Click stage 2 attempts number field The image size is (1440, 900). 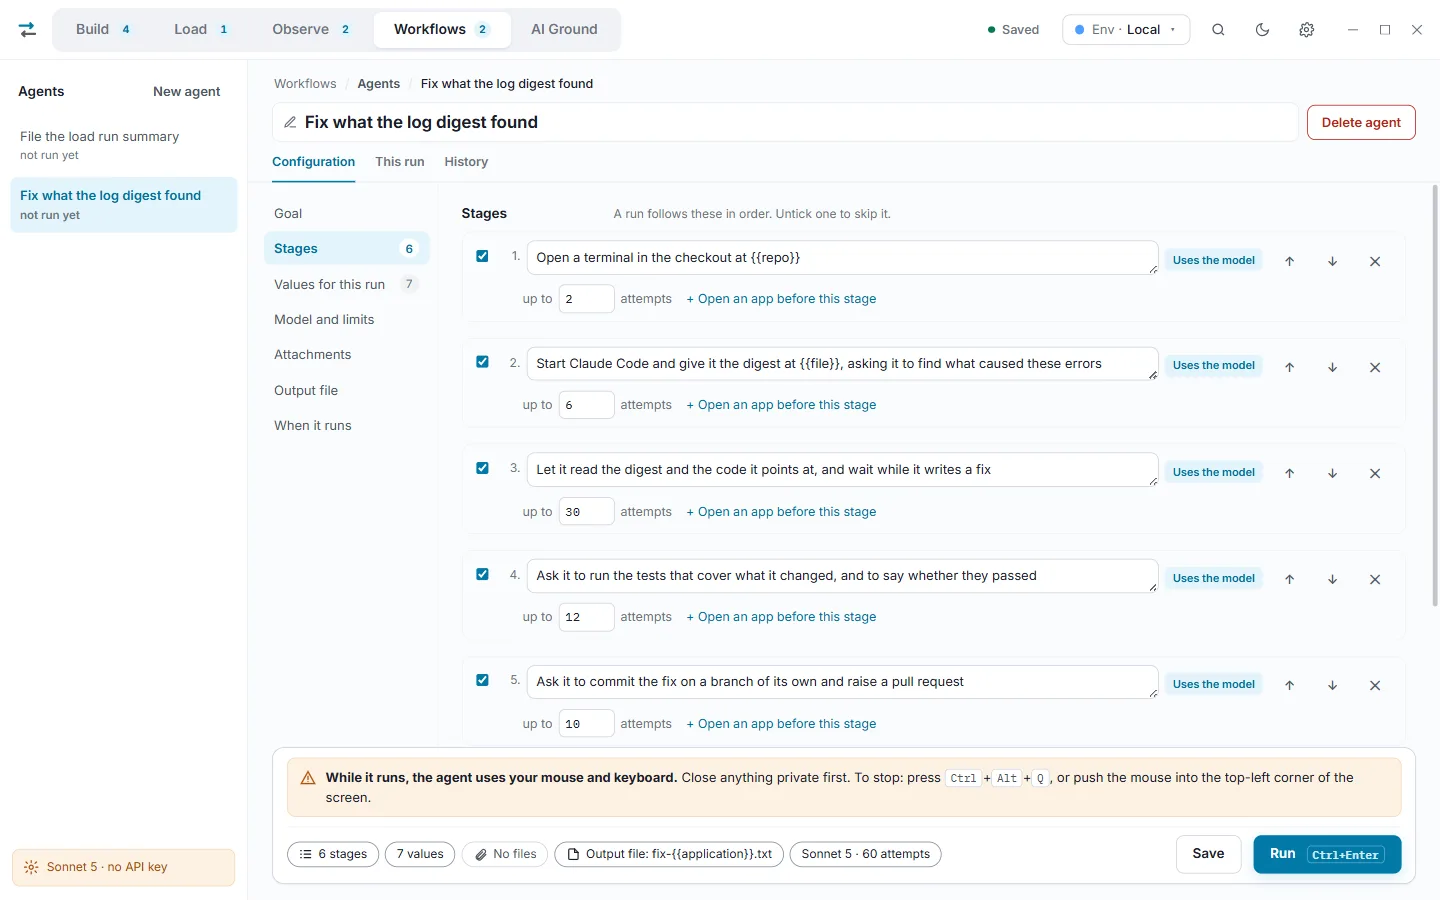click(586, 405)
